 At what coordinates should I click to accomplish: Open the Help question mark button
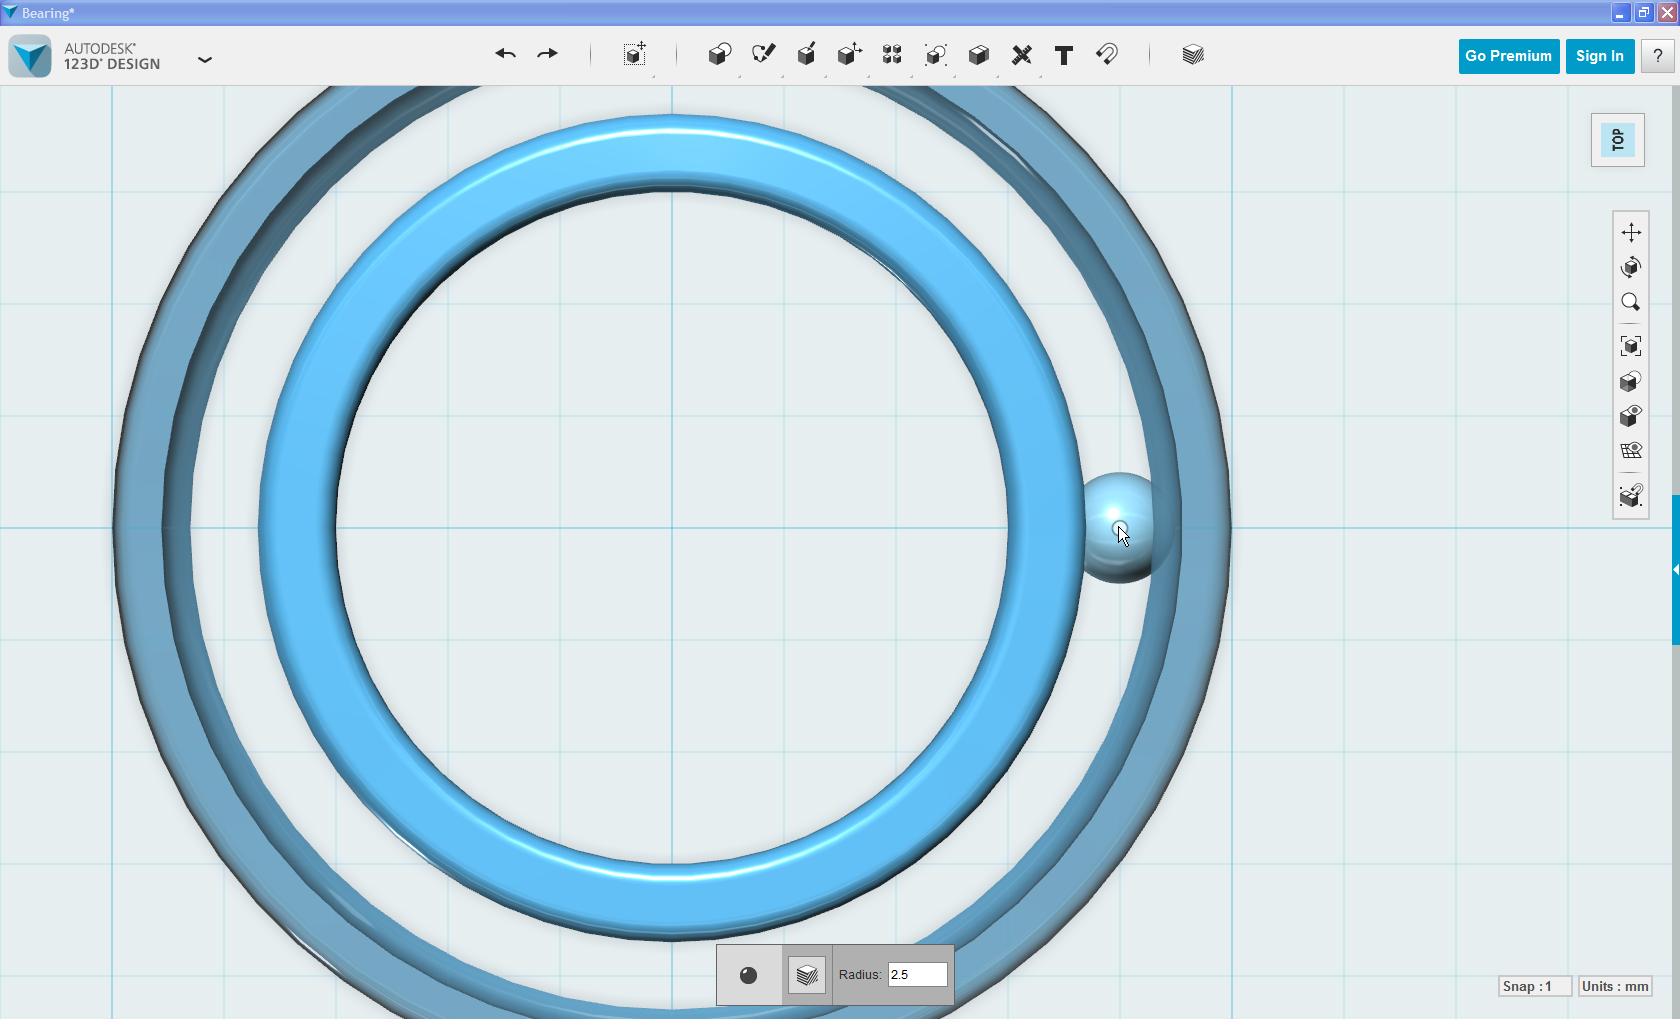pyautogui.click(x=1658, y=56)
